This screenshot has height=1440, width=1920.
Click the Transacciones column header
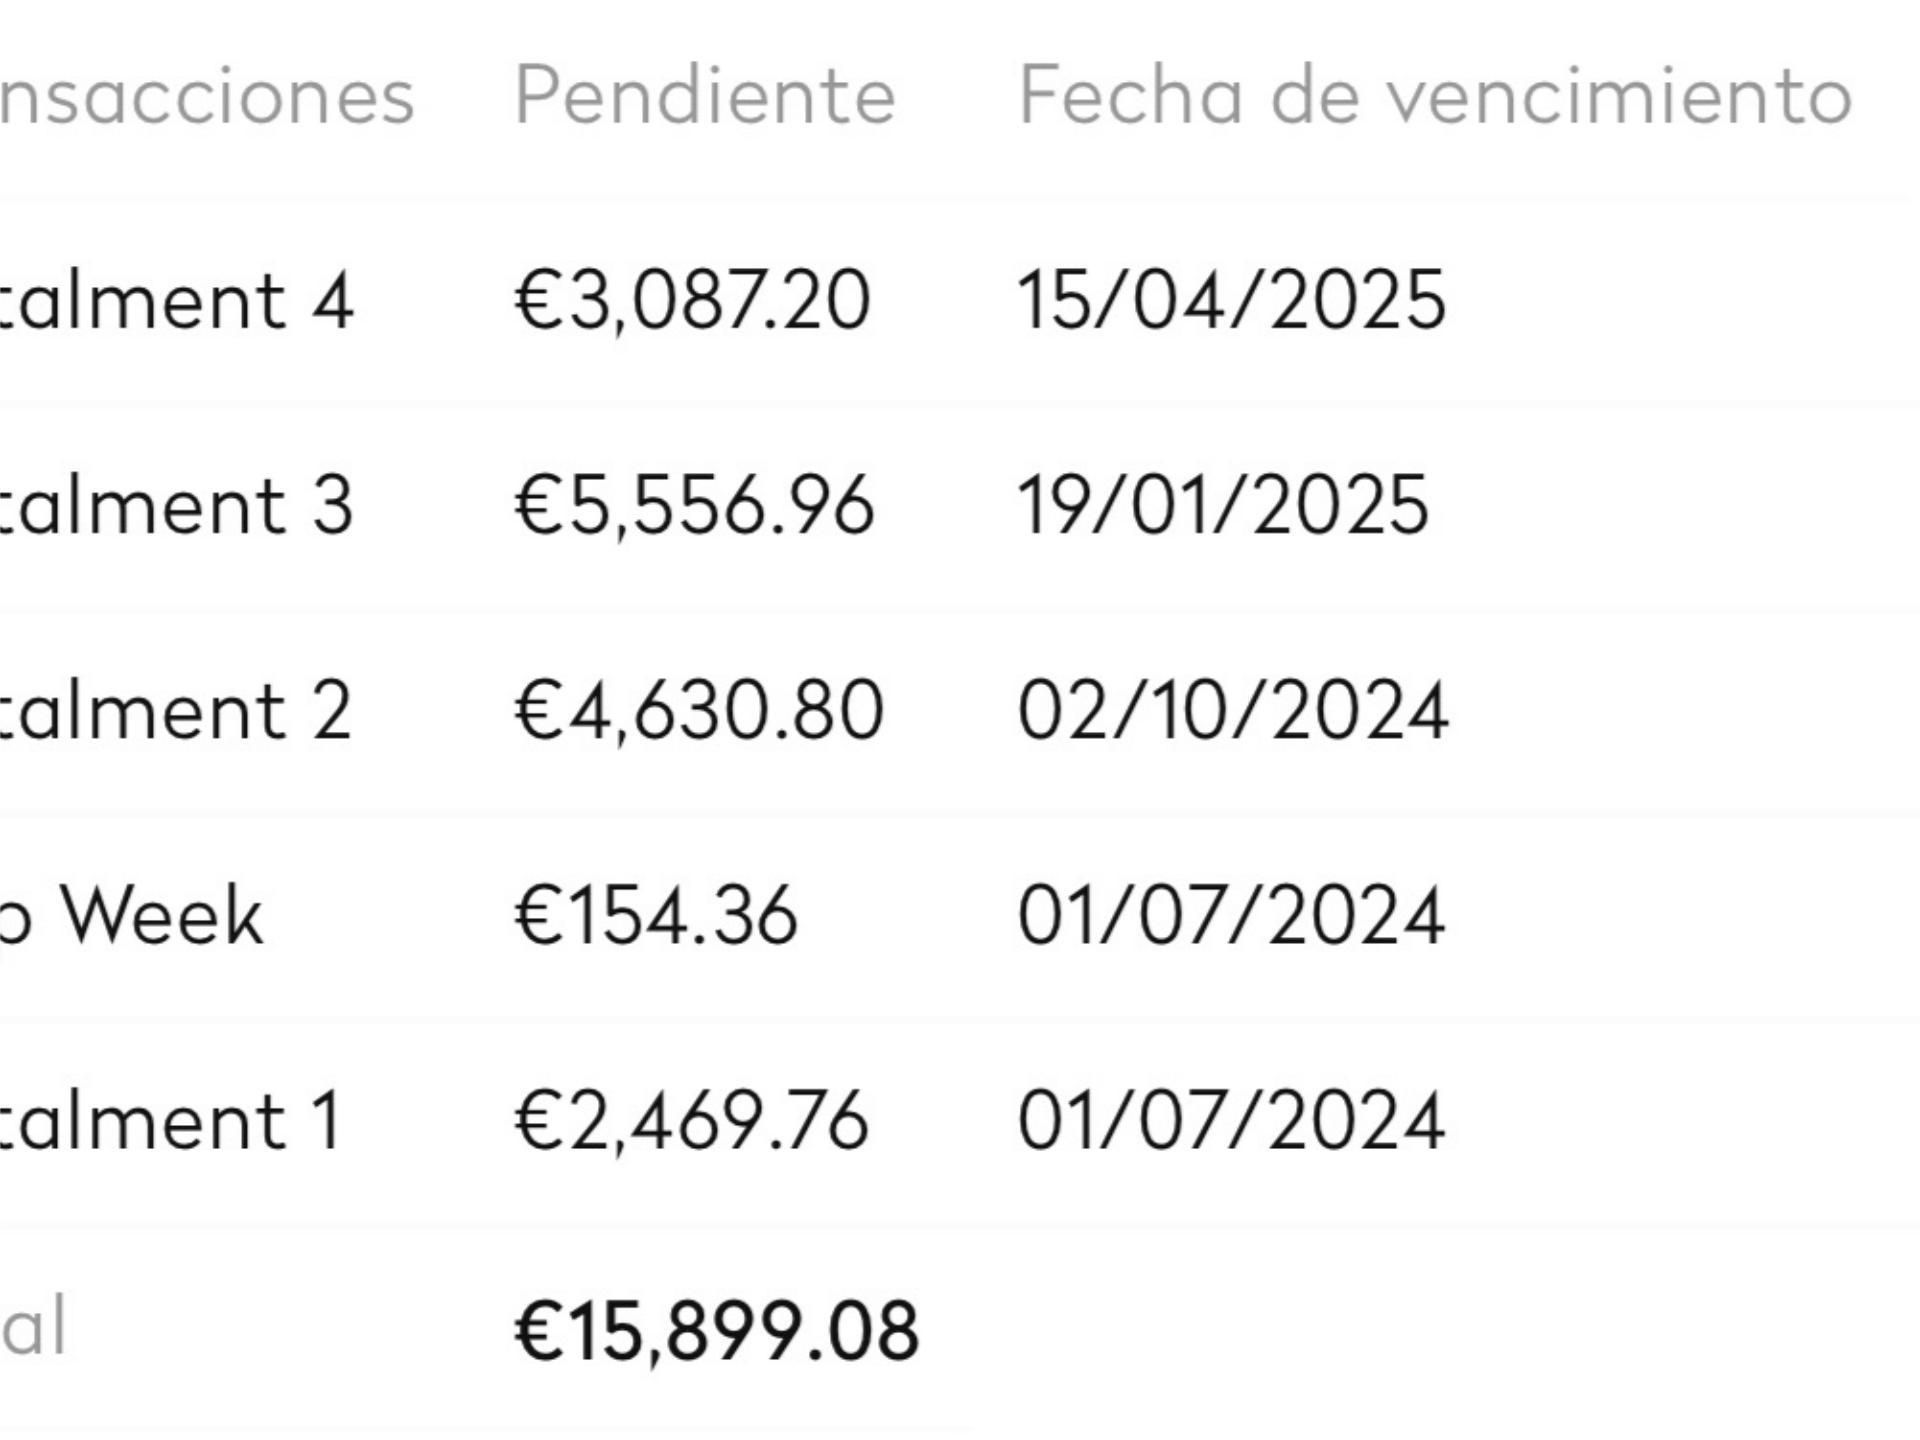tap(206, 96)
